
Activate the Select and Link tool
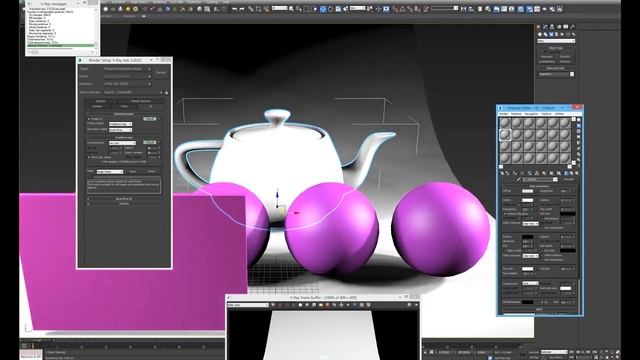point(251,9)
